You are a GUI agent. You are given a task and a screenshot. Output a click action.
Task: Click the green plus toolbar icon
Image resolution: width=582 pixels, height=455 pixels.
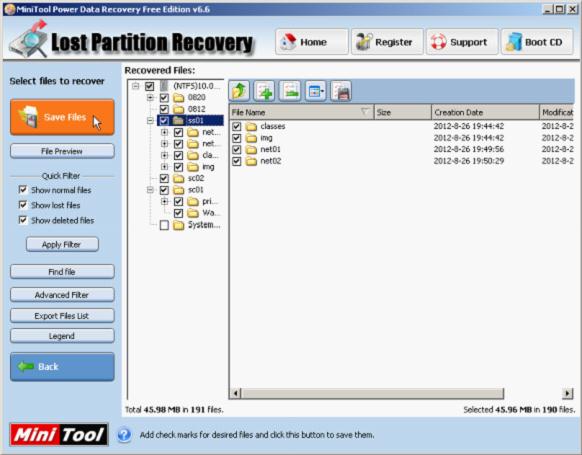tap(265, 91)
